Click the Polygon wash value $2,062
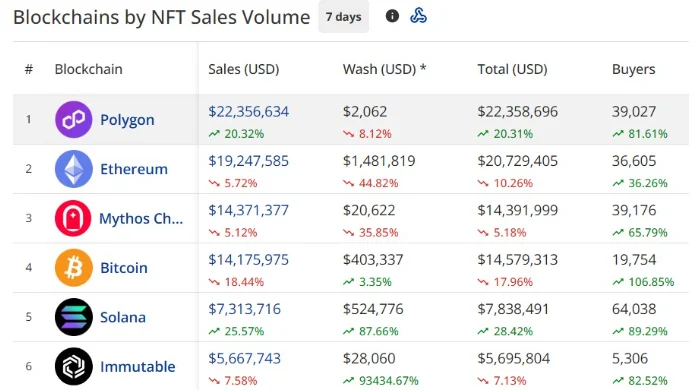694x391 pixels. click(365, 112)
